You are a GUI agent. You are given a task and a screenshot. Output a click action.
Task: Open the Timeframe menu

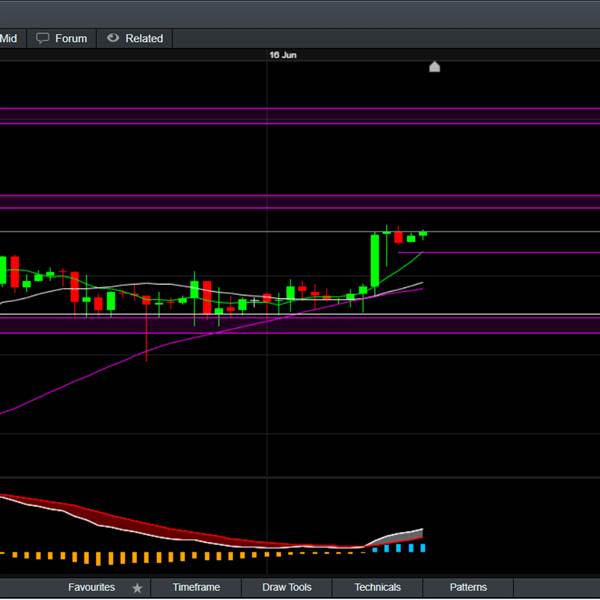(x=196, y=587)
